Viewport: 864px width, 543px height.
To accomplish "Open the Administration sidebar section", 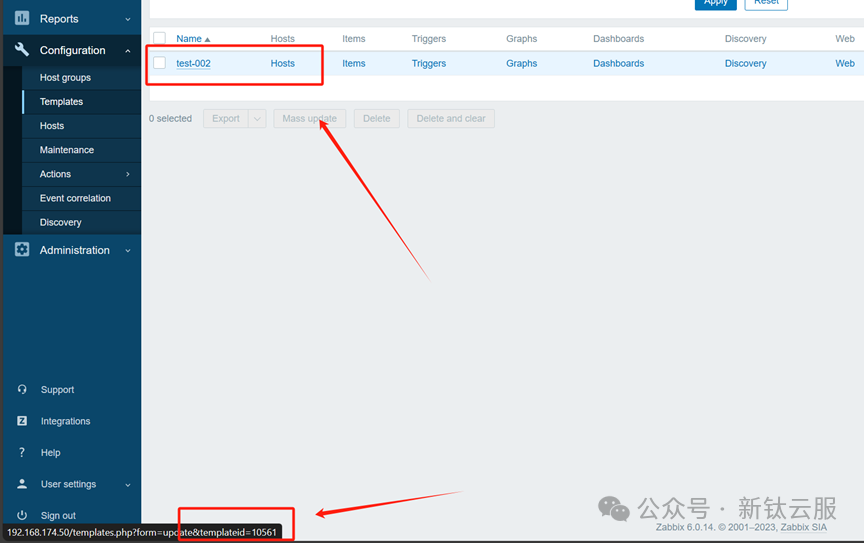I will tap(74, 250).
